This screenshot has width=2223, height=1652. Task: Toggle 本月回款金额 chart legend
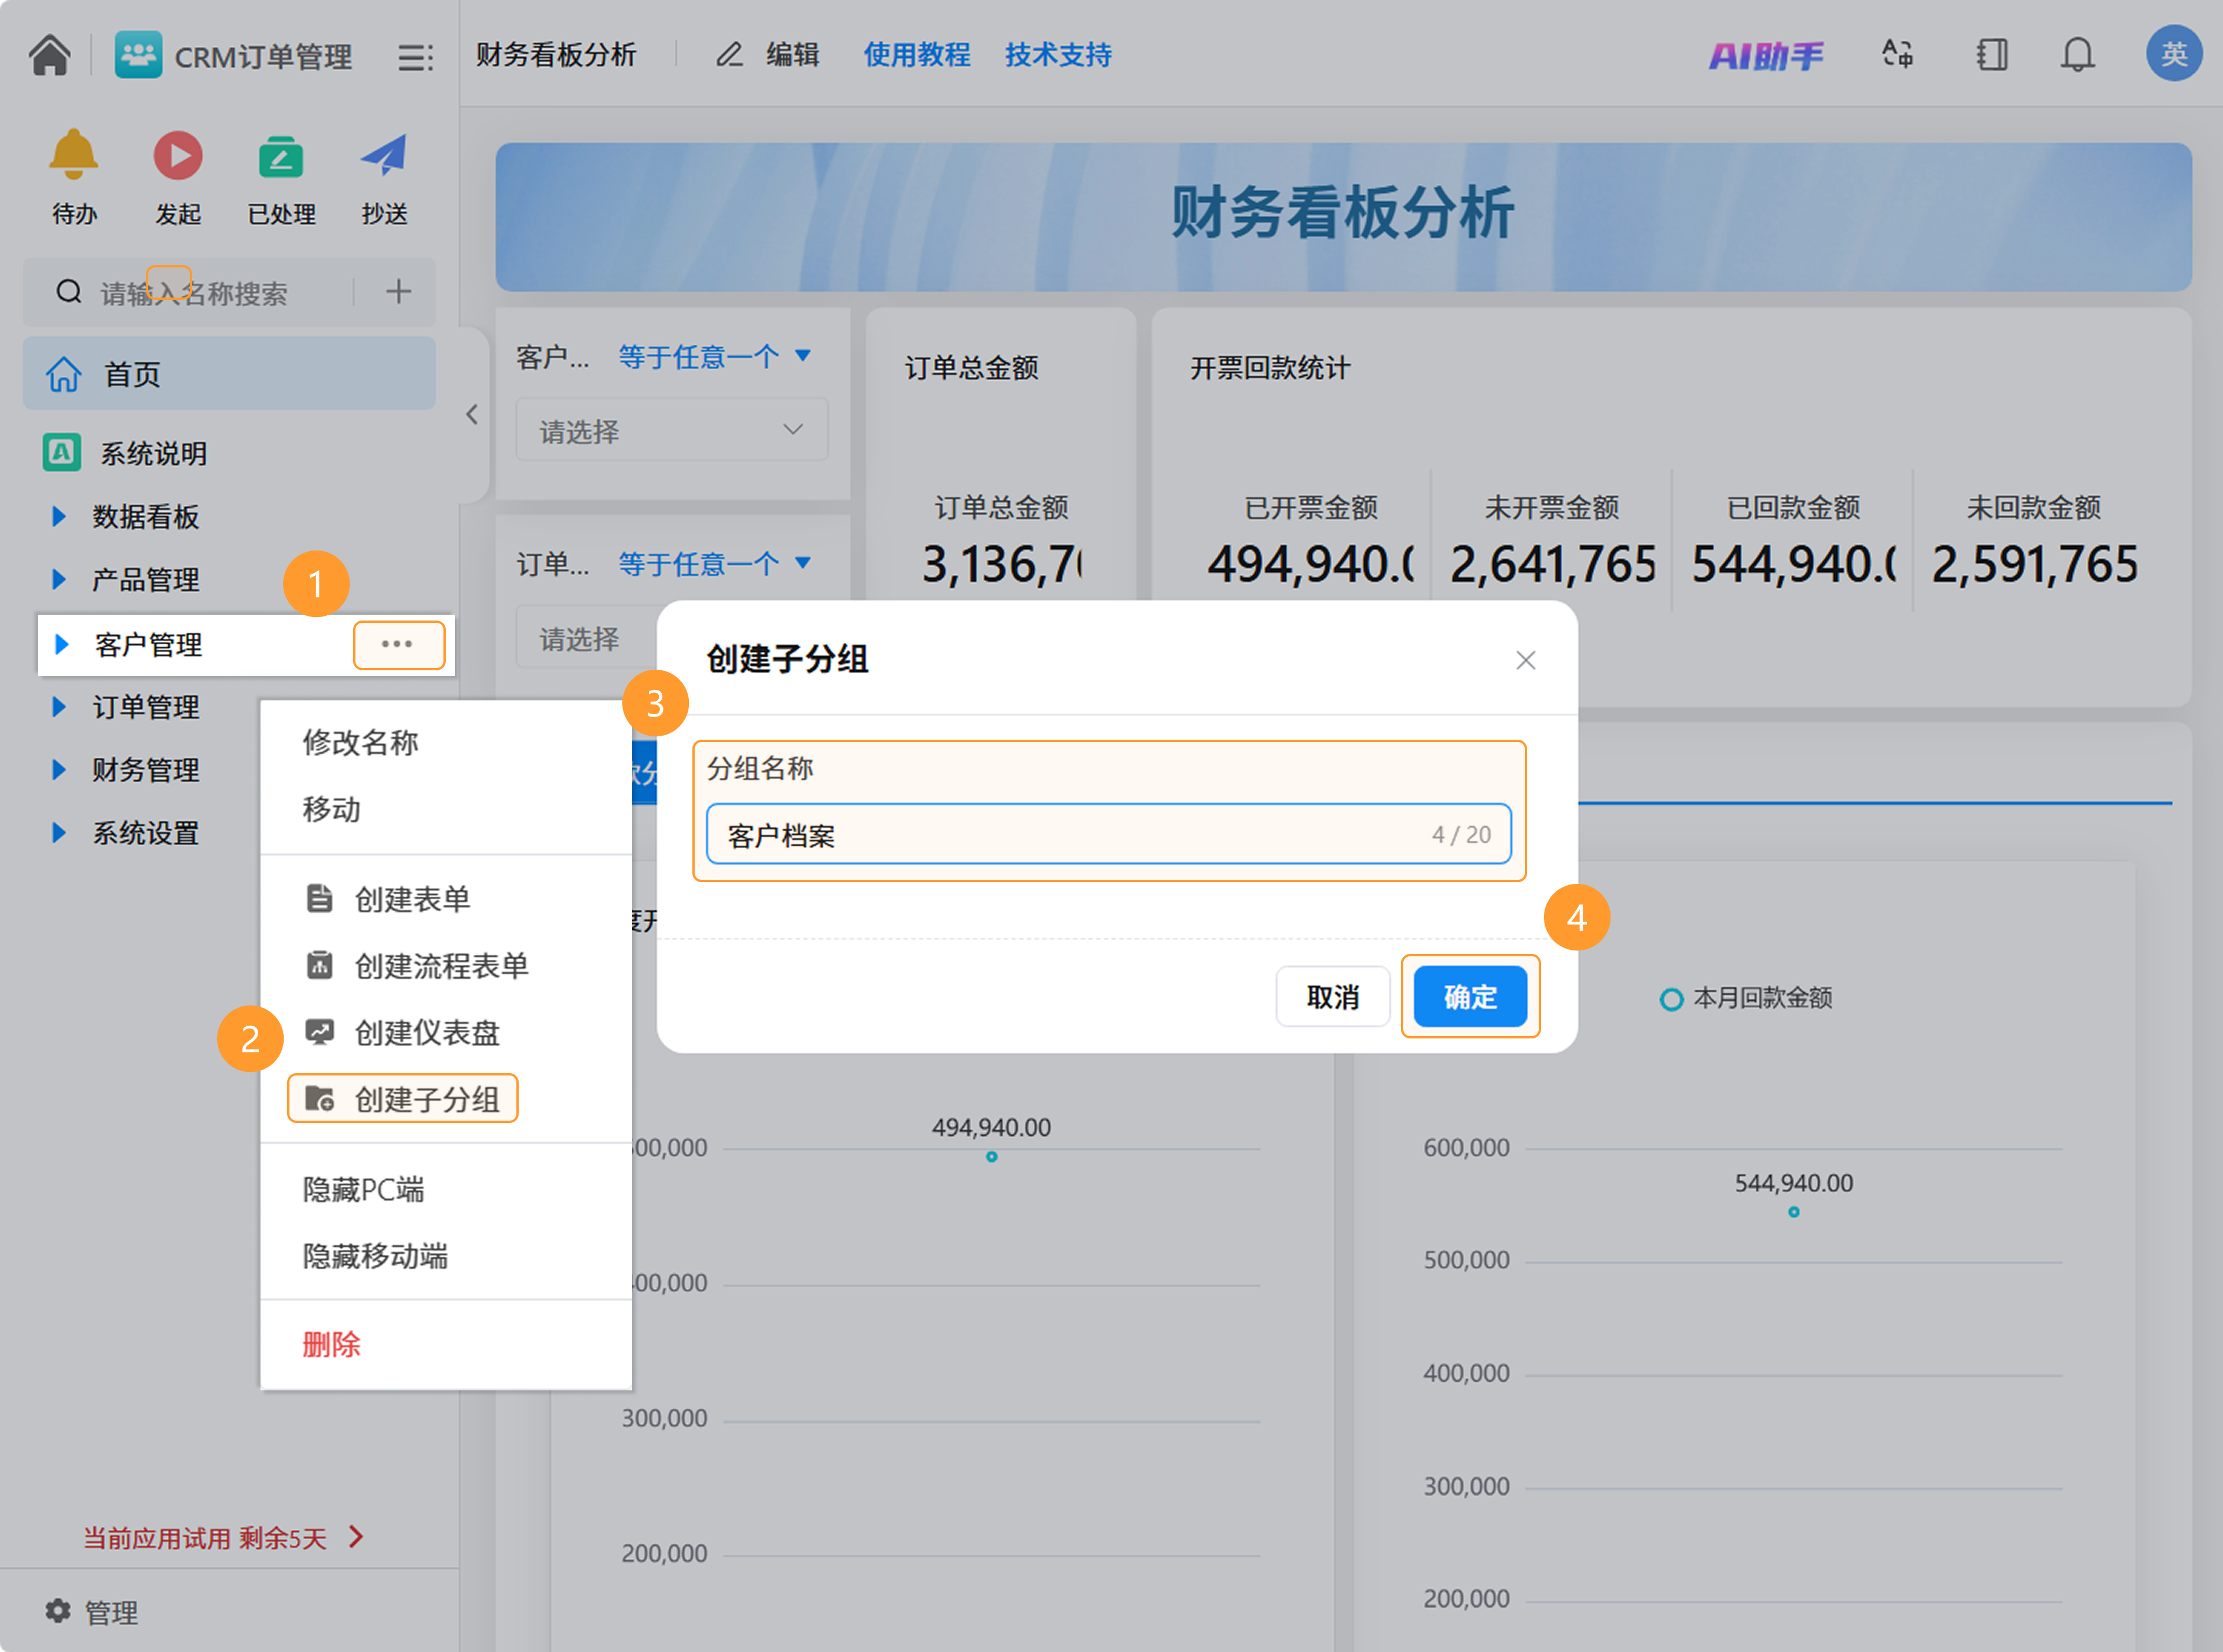pyautogui.click(x=1746, y=998)
